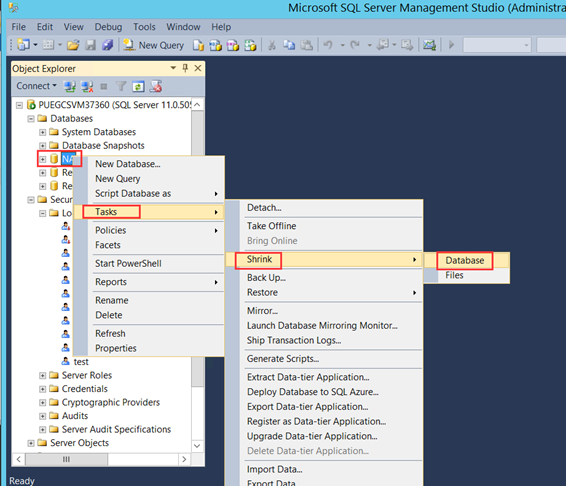Click the Analysis Services XMLA Query icon
Screen dimensions: 566x486
pyautogui.click(x=250, y=45)
